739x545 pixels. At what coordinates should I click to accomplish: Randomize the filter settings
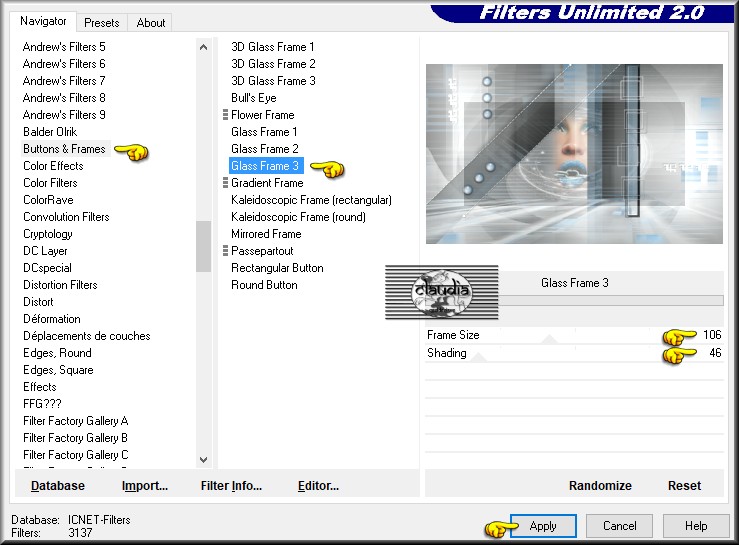[x=600, y=486]
